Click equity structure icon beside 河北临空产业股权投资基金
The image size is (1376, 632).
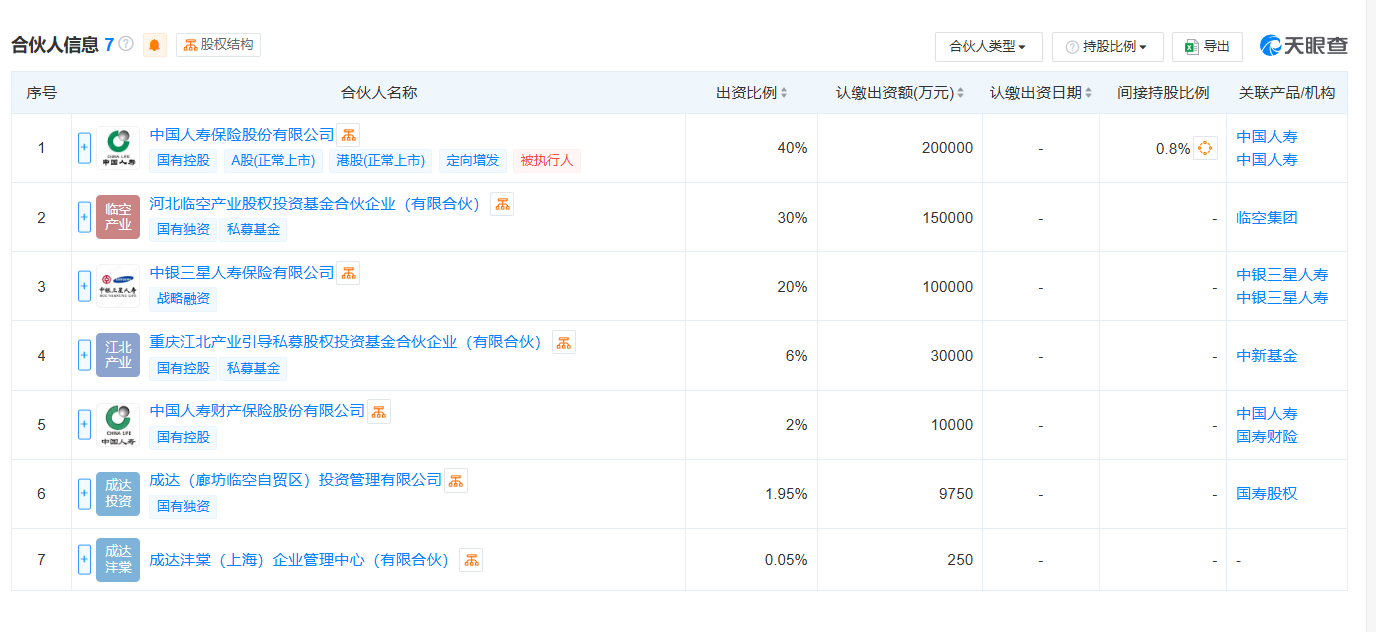(x=502, y=204)
